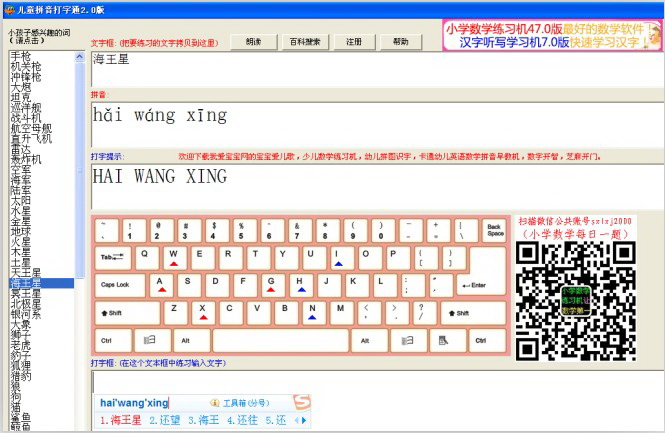Select 冲锋枪 in the word list
Viewport: 665px width, 433px height.
[x=26, y=77]
